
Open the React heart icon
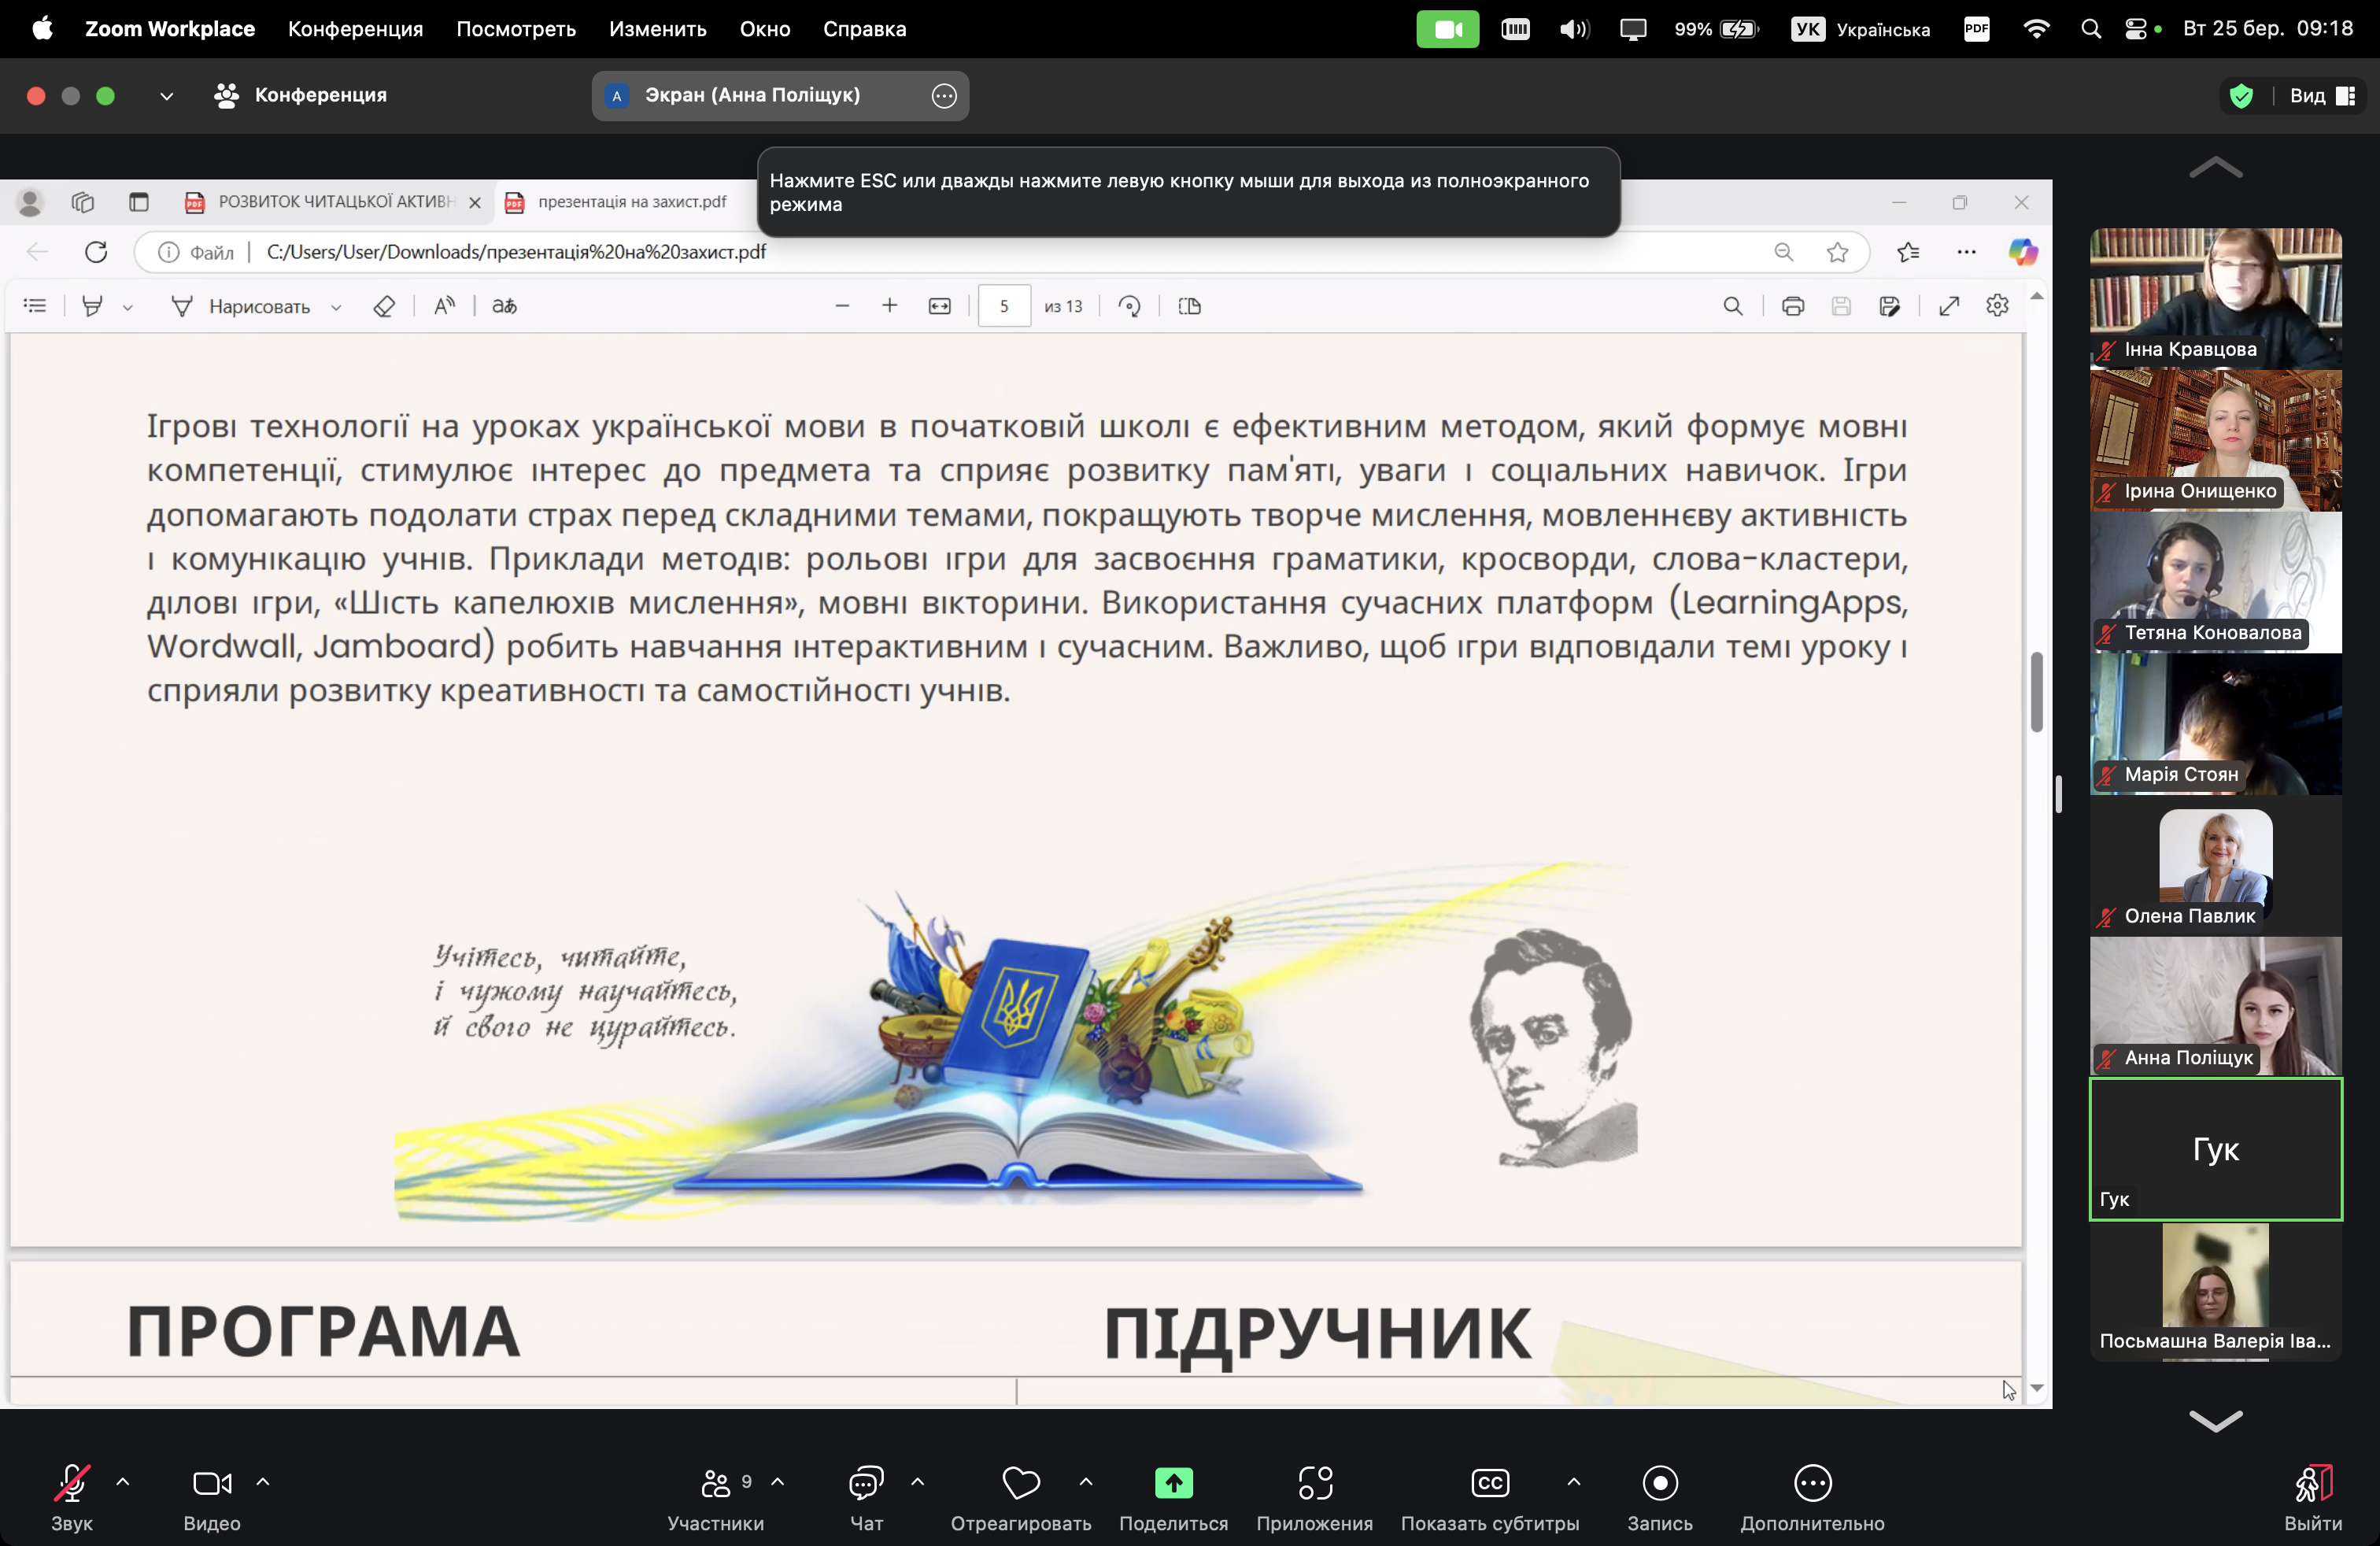[1020, 1483]
